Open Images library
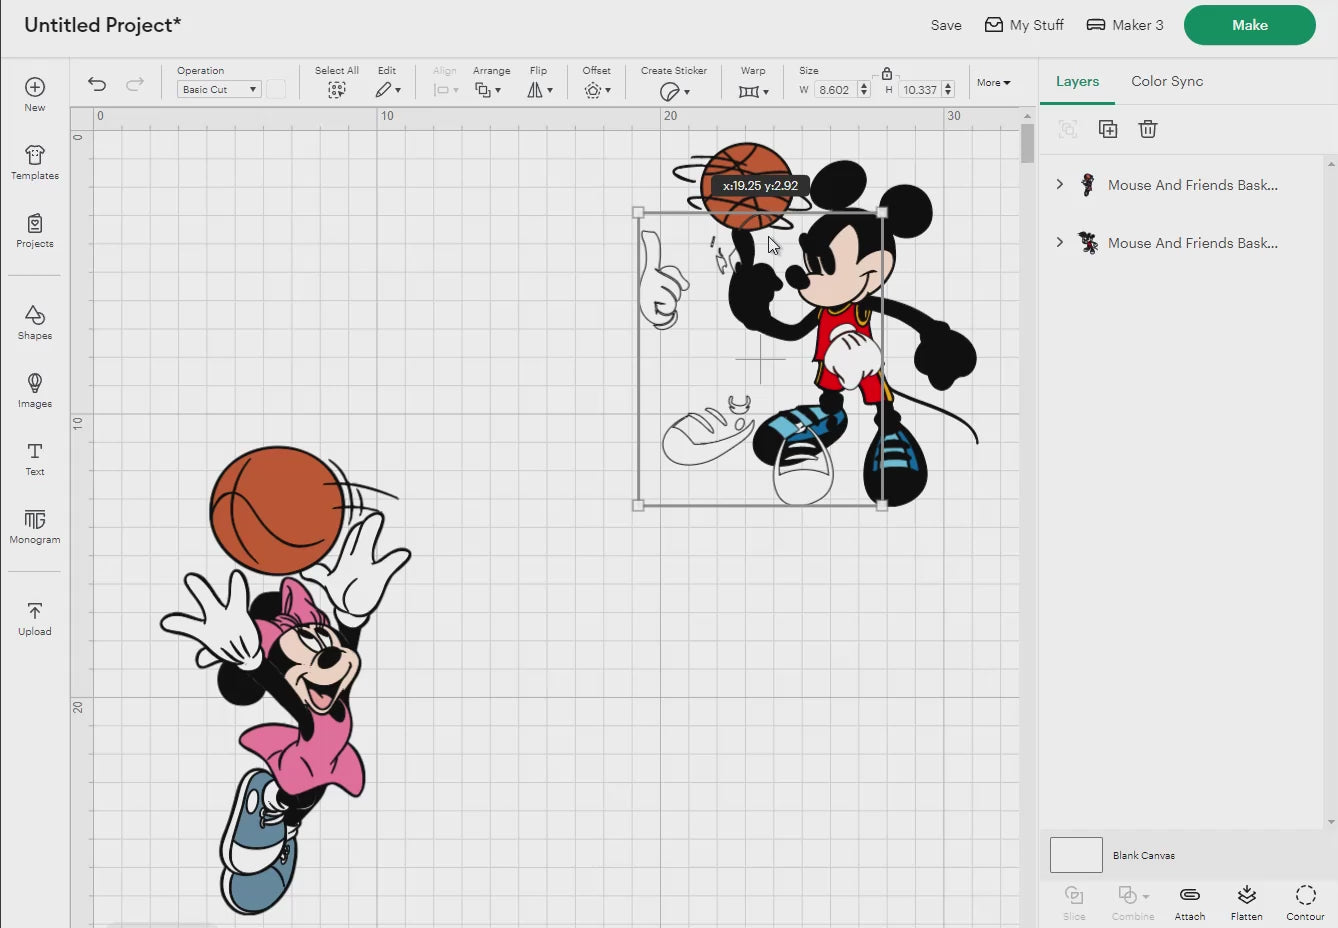Screen dimensions: 1338x928 click(x=35, y=390)
